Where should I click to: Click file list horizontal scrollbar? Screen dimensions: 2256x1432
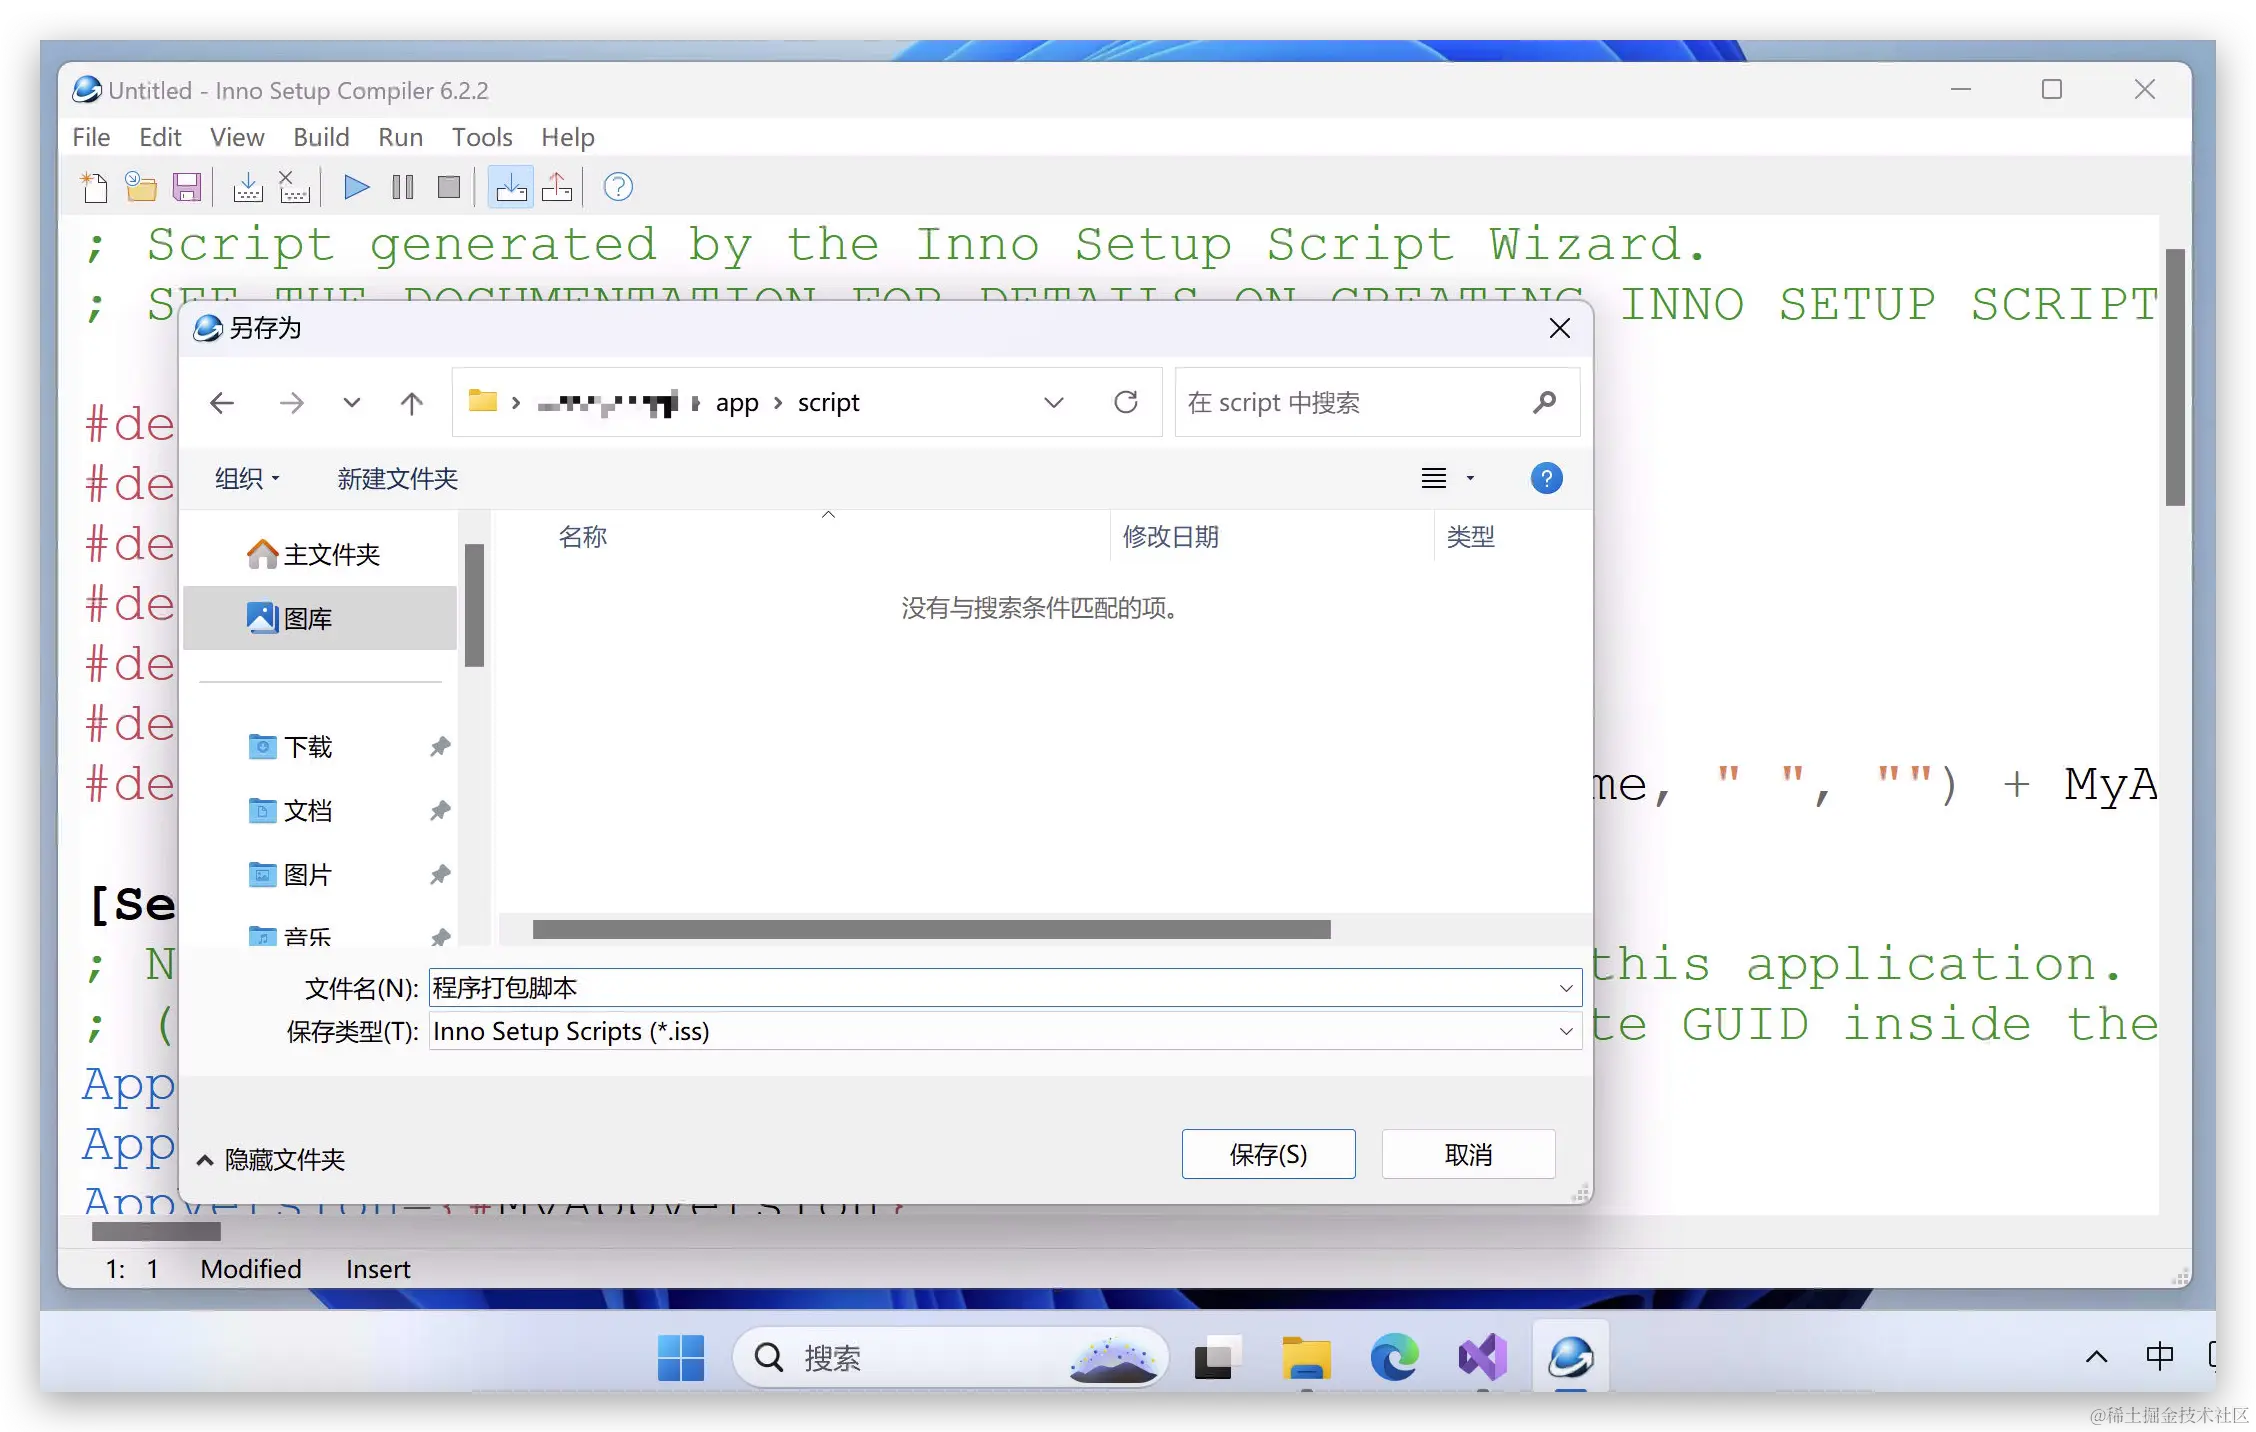(x=931, y=930)
